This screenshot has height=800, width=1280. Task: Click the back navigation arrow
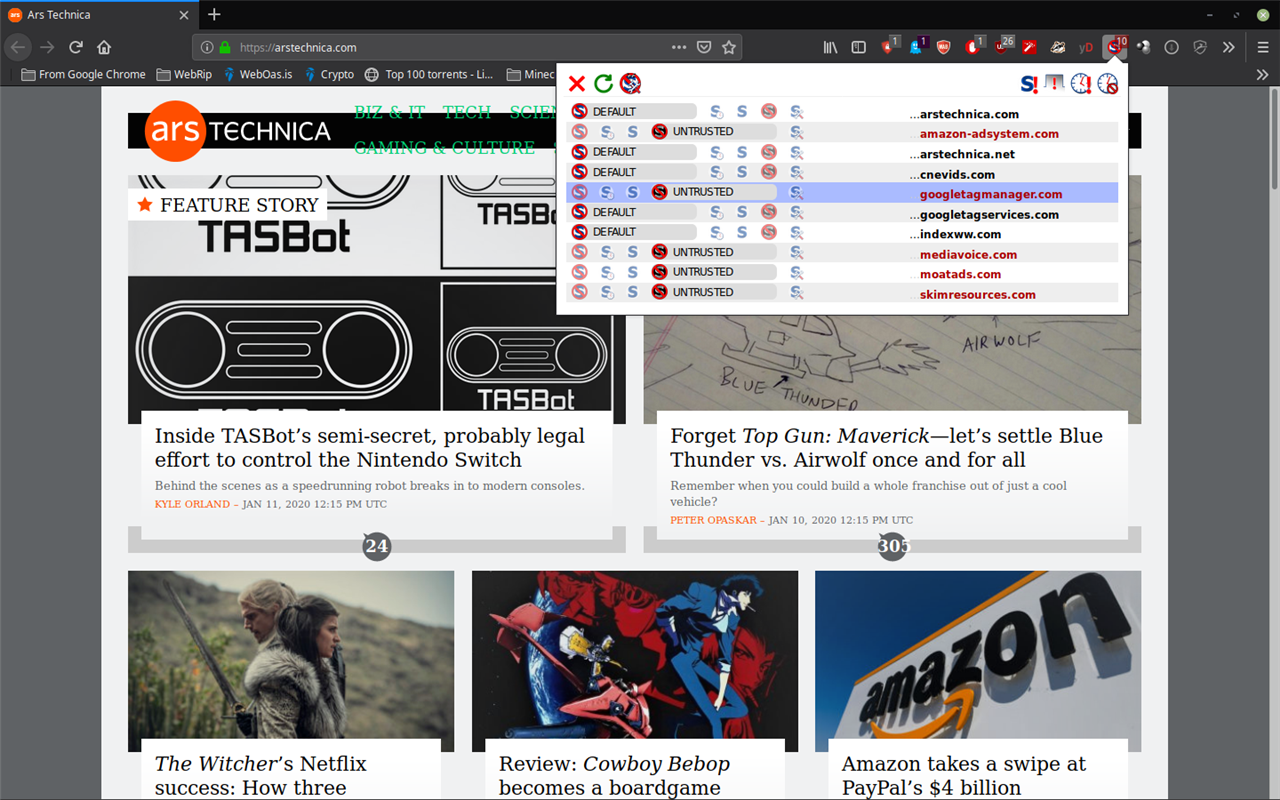(18, 47)
